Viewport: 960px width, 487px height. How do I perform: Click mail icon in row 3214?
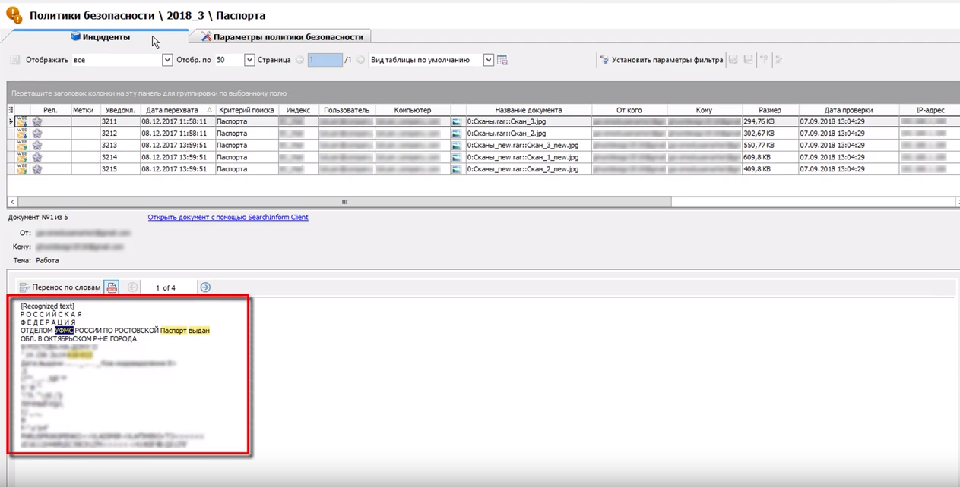click(21, 157)
